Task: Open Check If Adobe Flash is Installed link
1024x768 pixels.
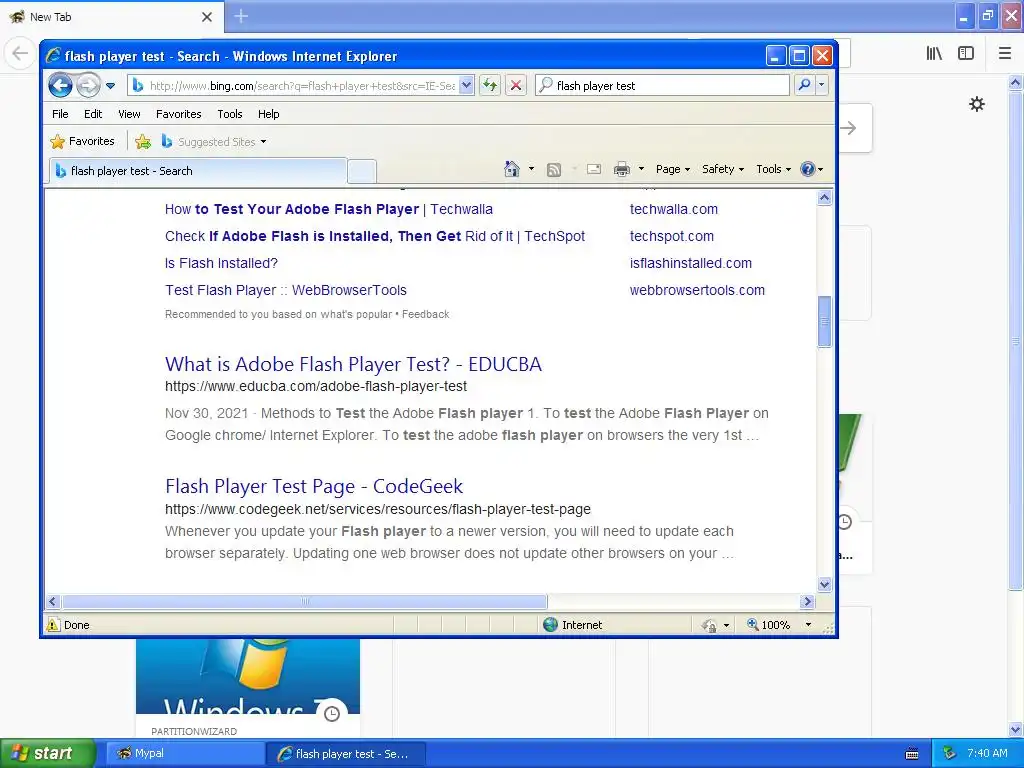Action: point(375,236)
